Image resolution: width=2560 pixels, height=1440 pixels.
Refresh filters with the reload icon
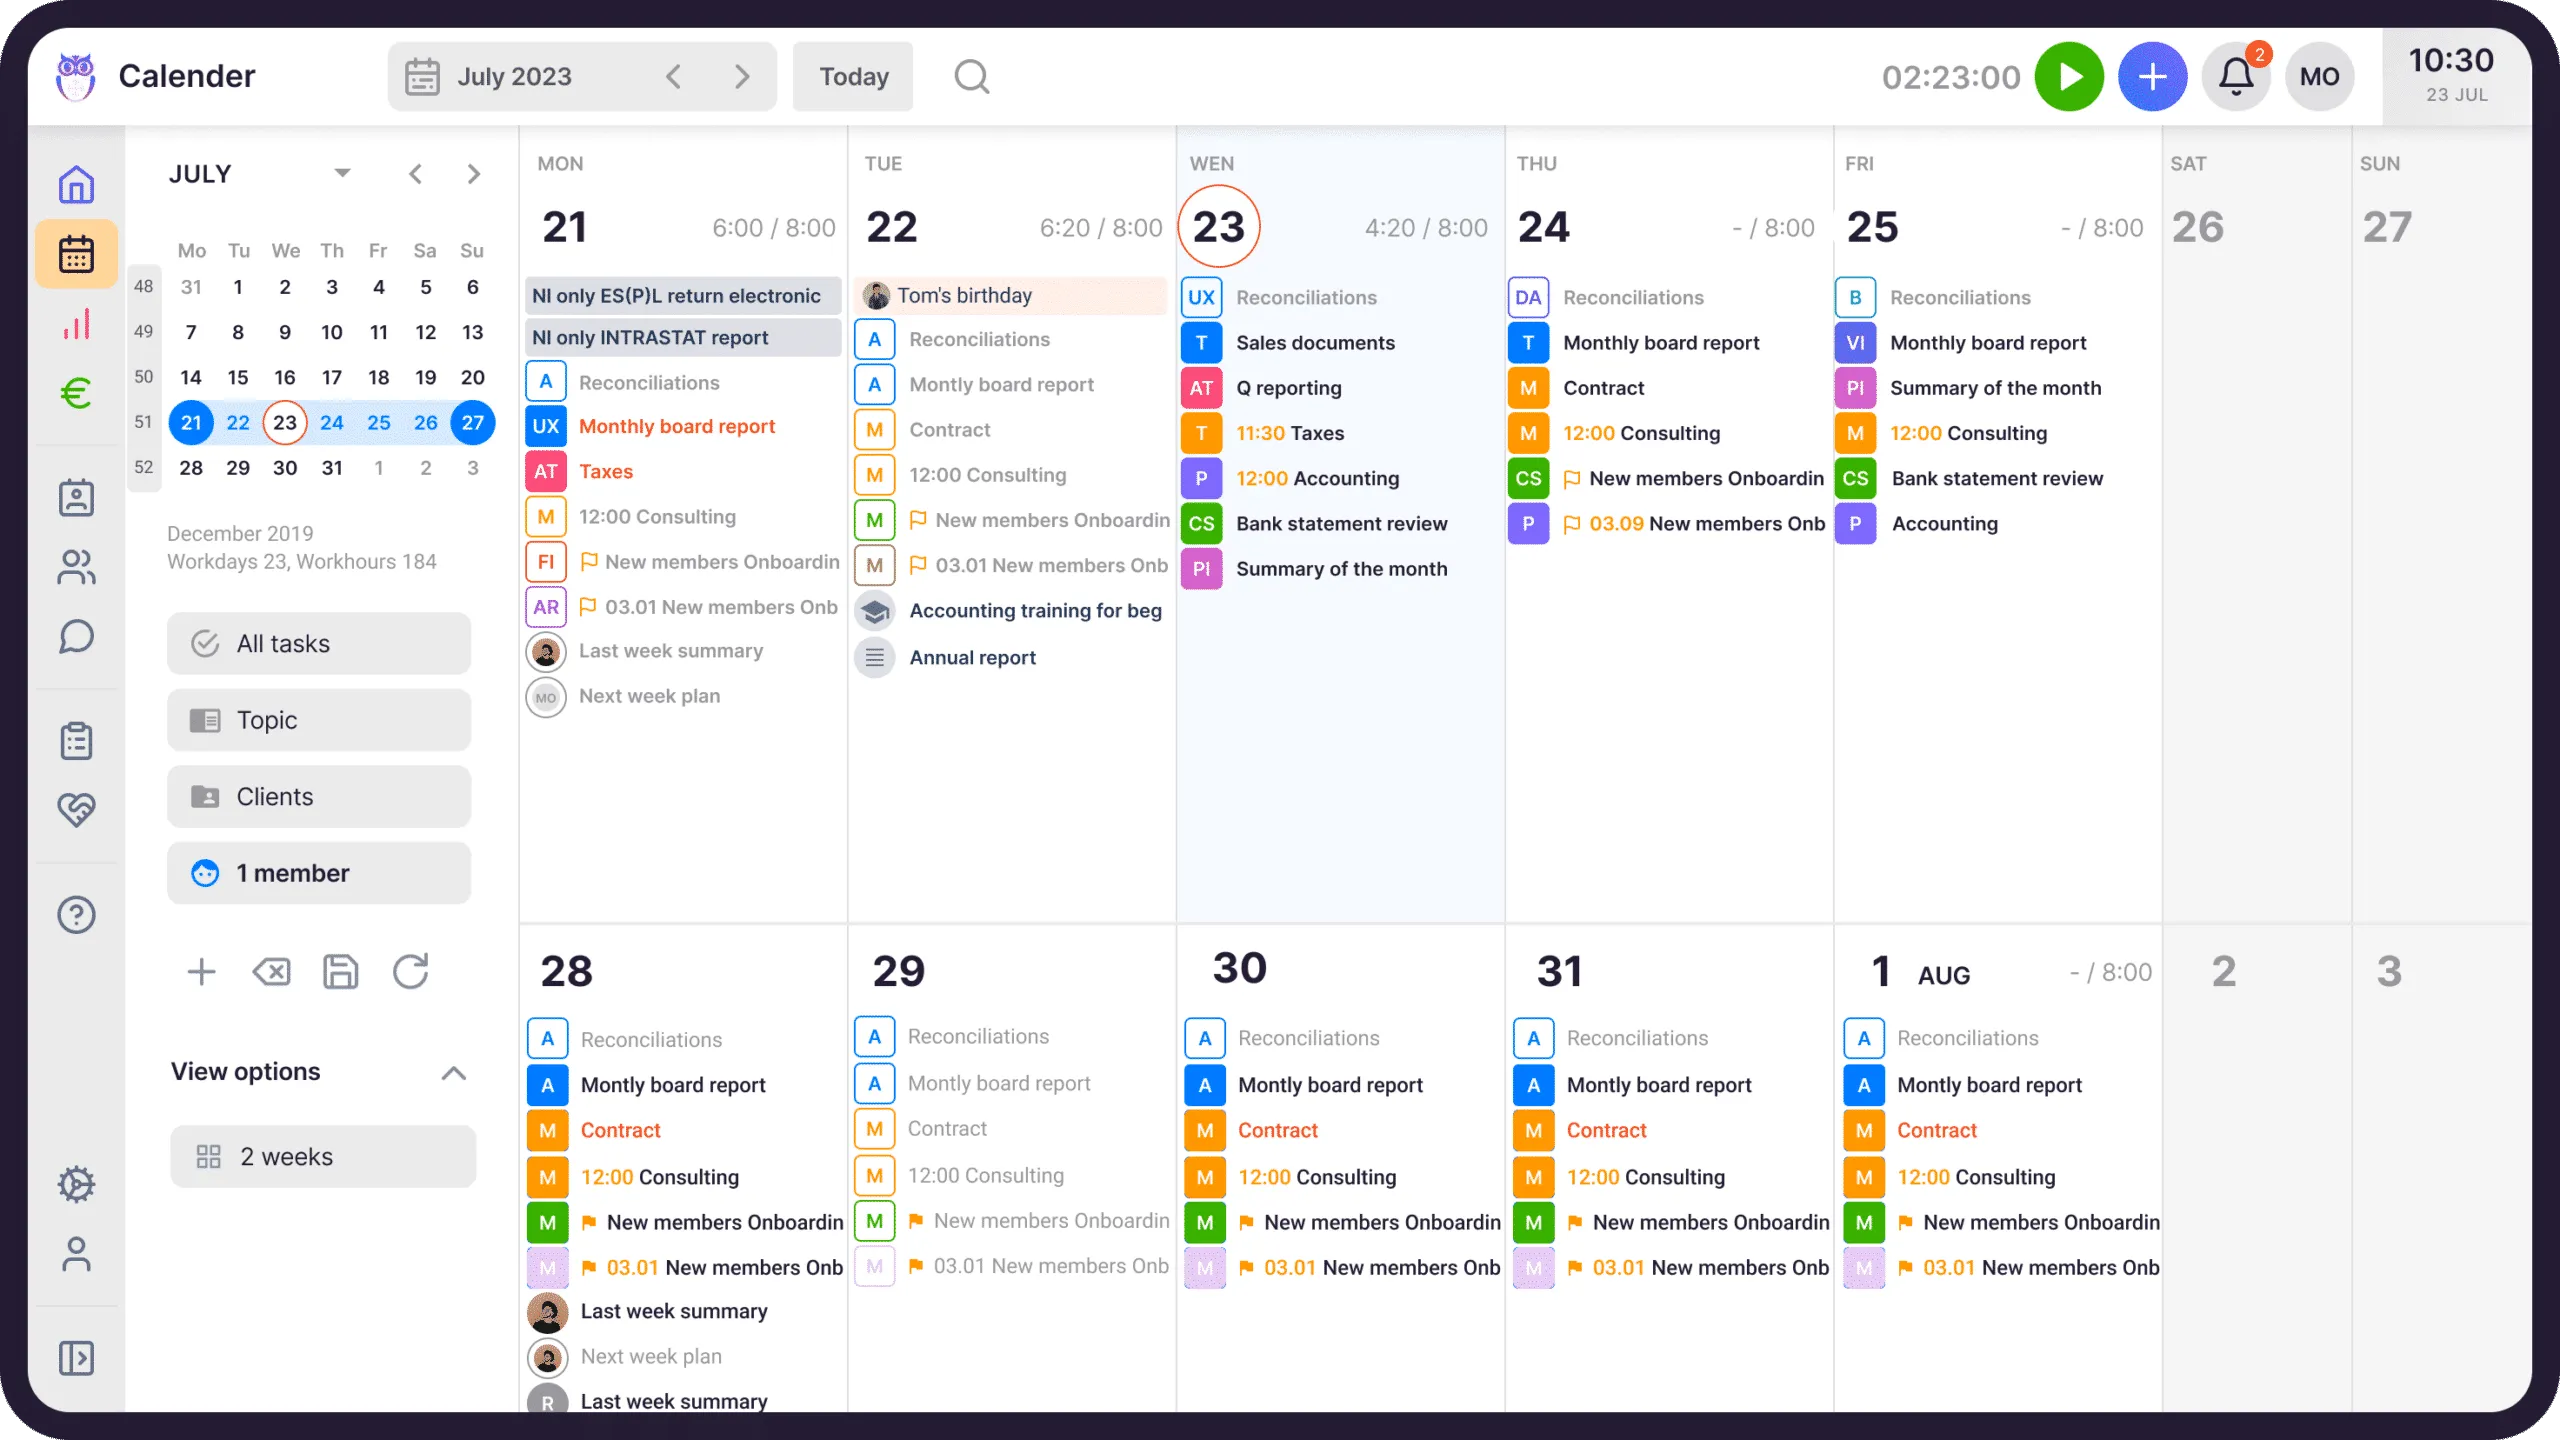pyautogui.click(x=411, y=971)
